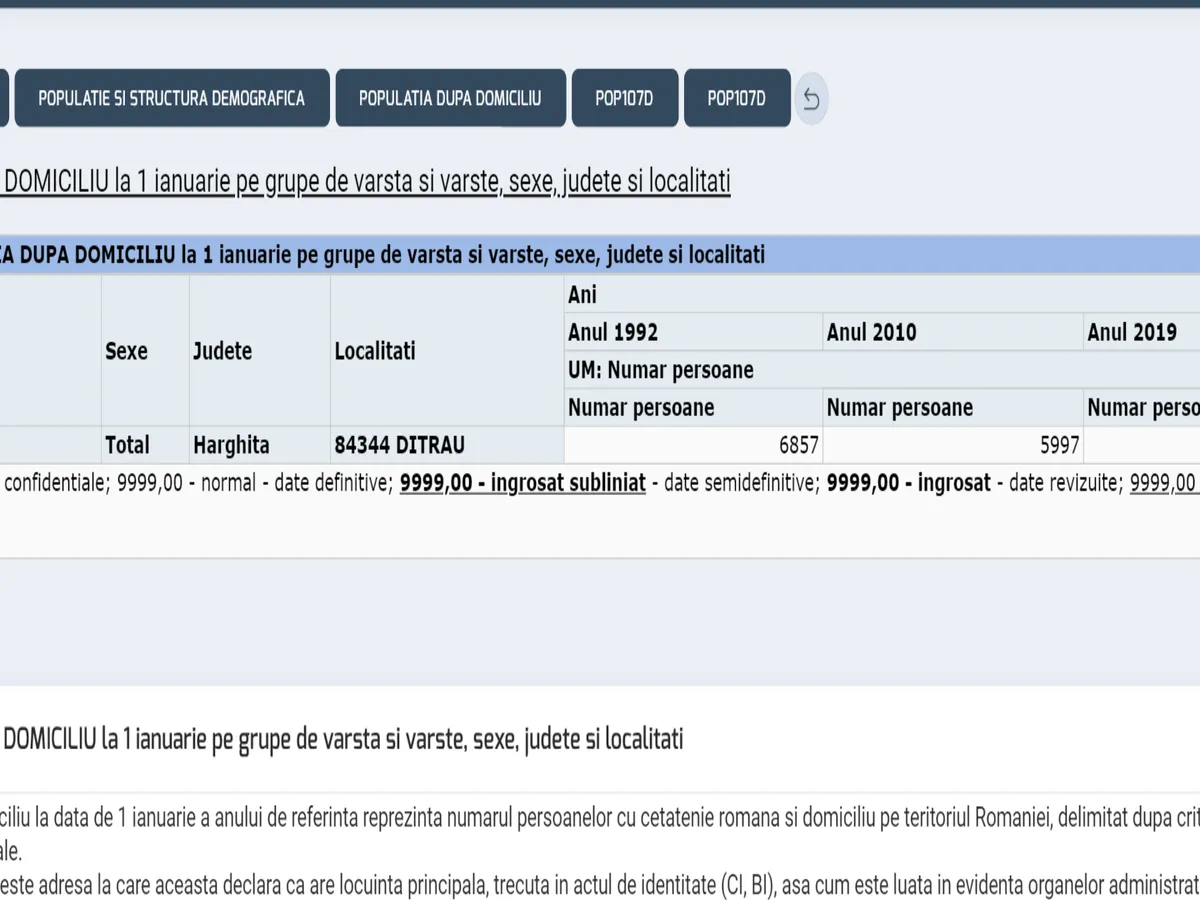1200x900 pixels.
Task: Click the 5997 population value for 2010
Action: (1058, 446)
